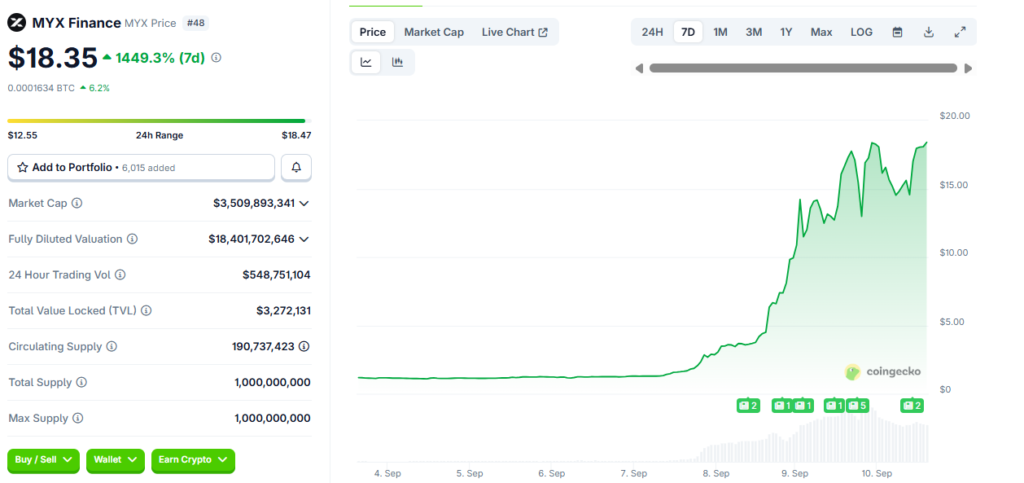Select the 24H time range
The width and height of the screenshot is (1024, 483).
(x=652, y=32)
